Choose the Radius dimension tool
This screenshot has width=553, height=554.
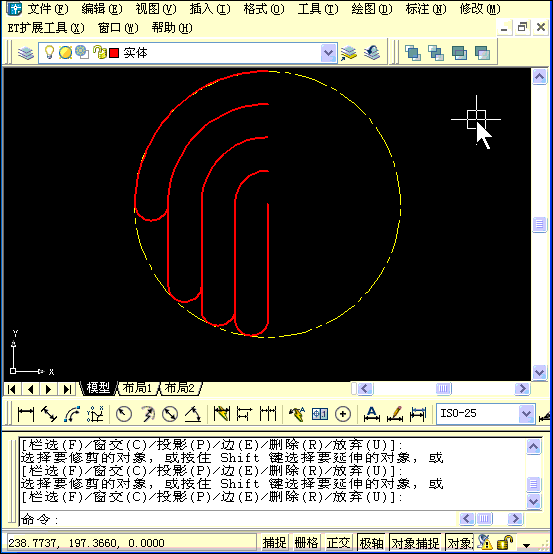coord(124,414)
